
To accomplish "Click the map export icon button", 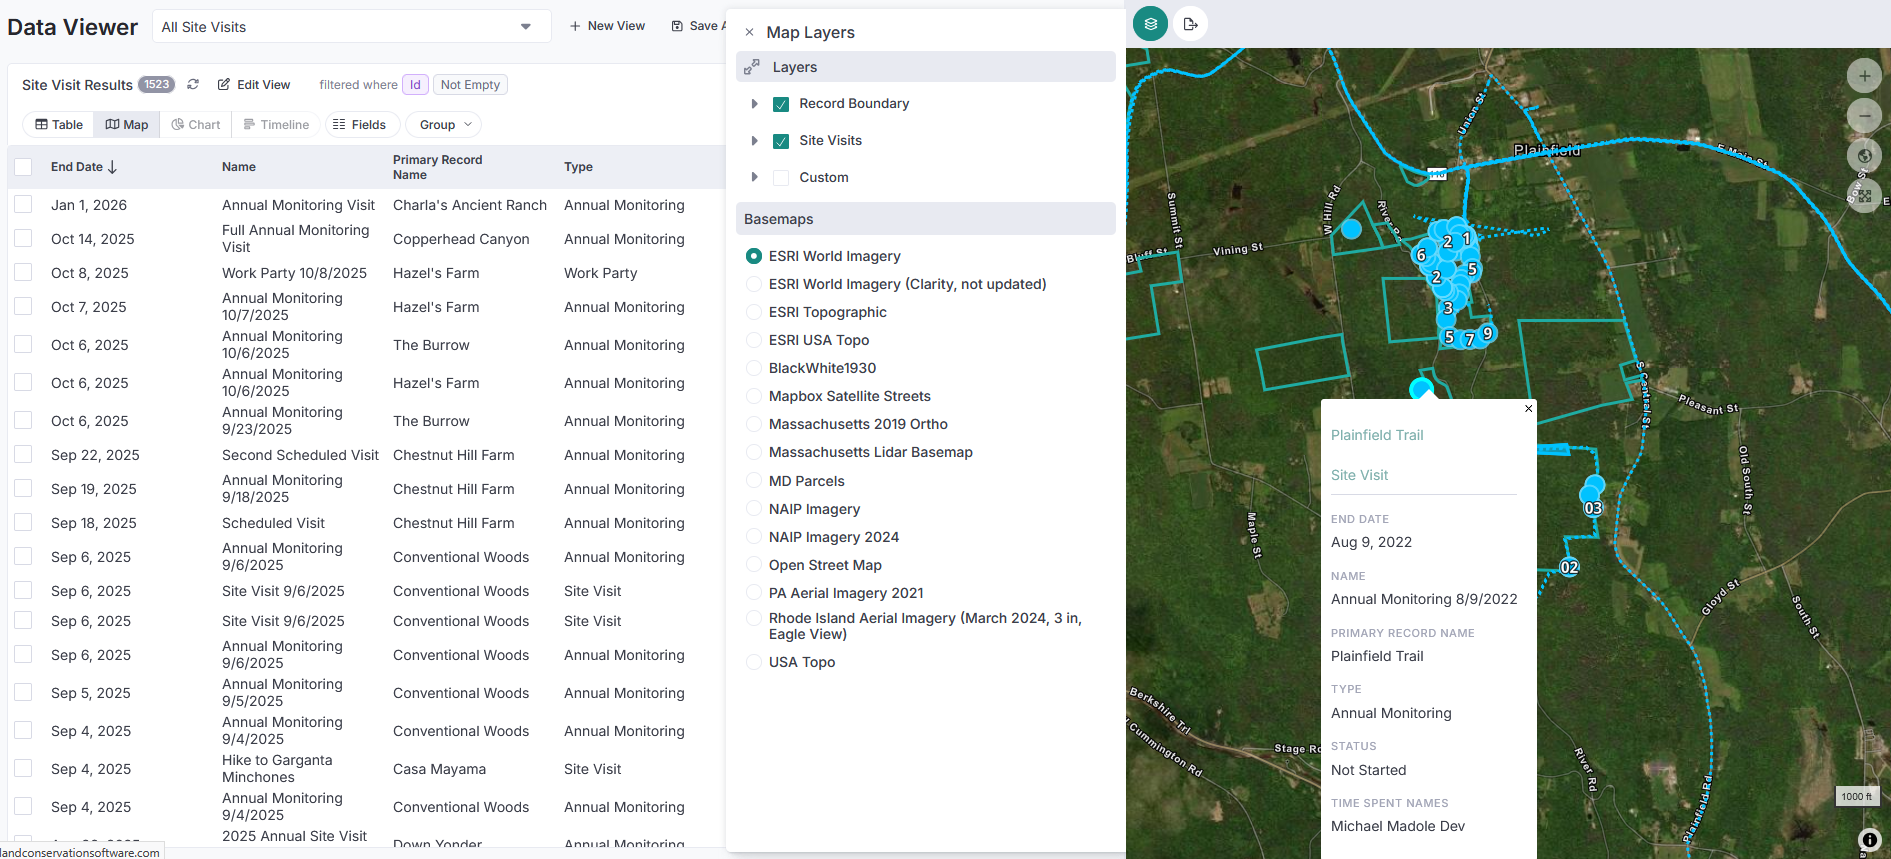I will 1190,24.
